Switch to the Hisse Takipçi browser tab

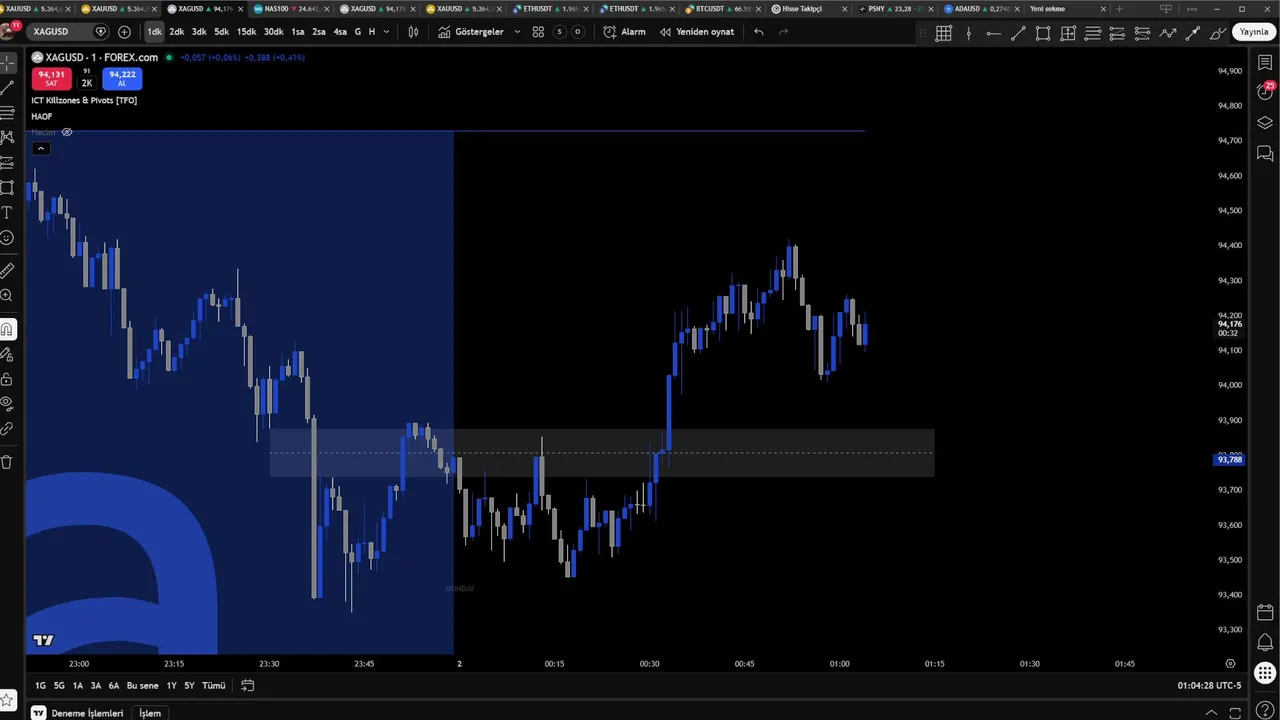pos(810,8)
